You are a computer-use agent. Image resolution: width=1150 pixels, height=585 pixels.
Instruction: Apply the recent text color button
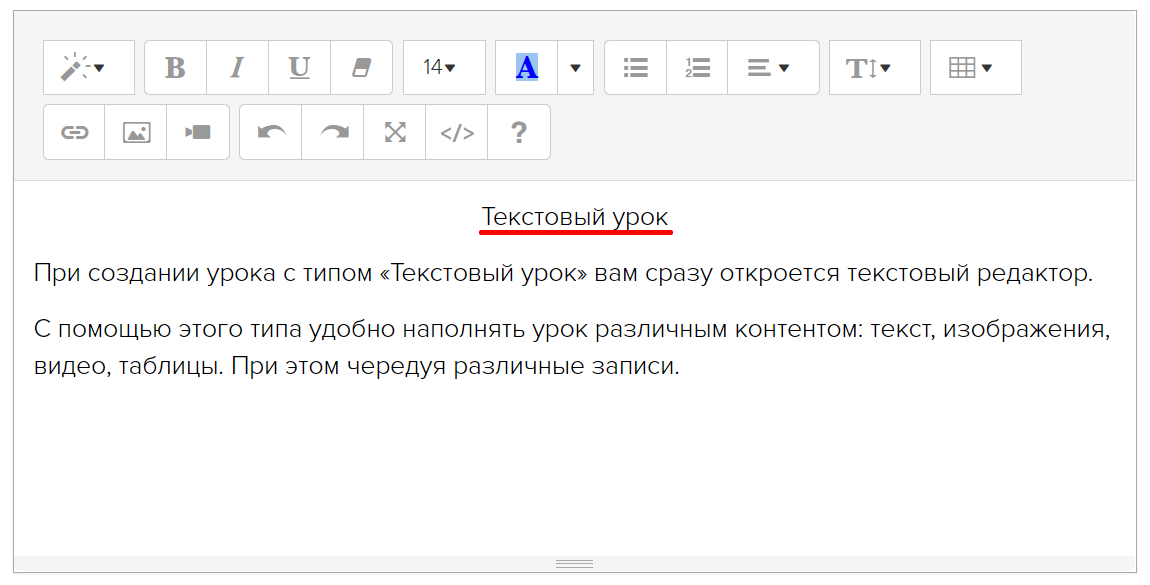(527, 68)
